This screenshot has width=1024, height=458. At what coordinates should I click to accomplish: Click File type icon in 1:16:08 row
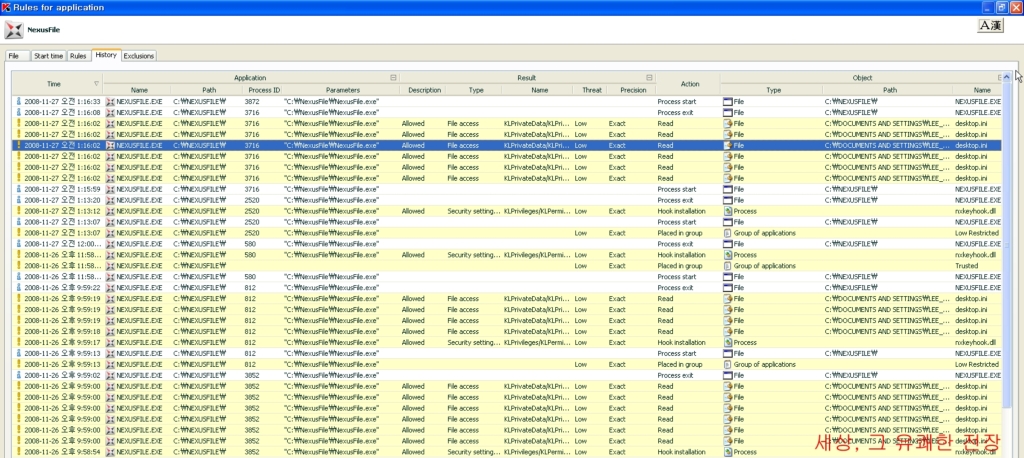[728, 112]
